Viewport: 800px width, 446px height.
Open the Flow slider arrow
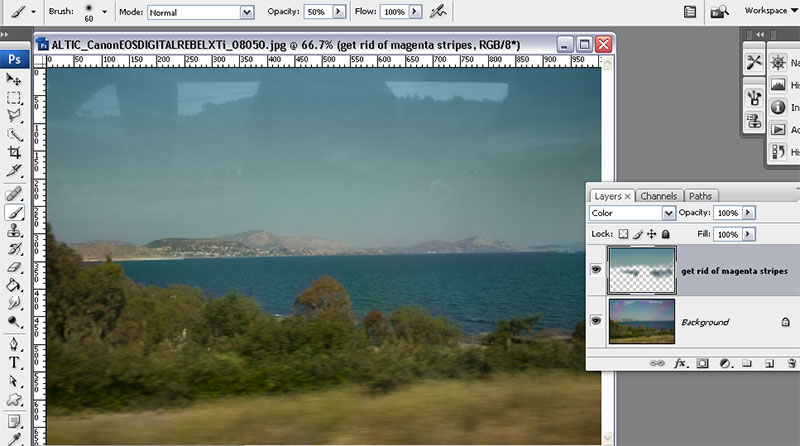pos(416,11)
